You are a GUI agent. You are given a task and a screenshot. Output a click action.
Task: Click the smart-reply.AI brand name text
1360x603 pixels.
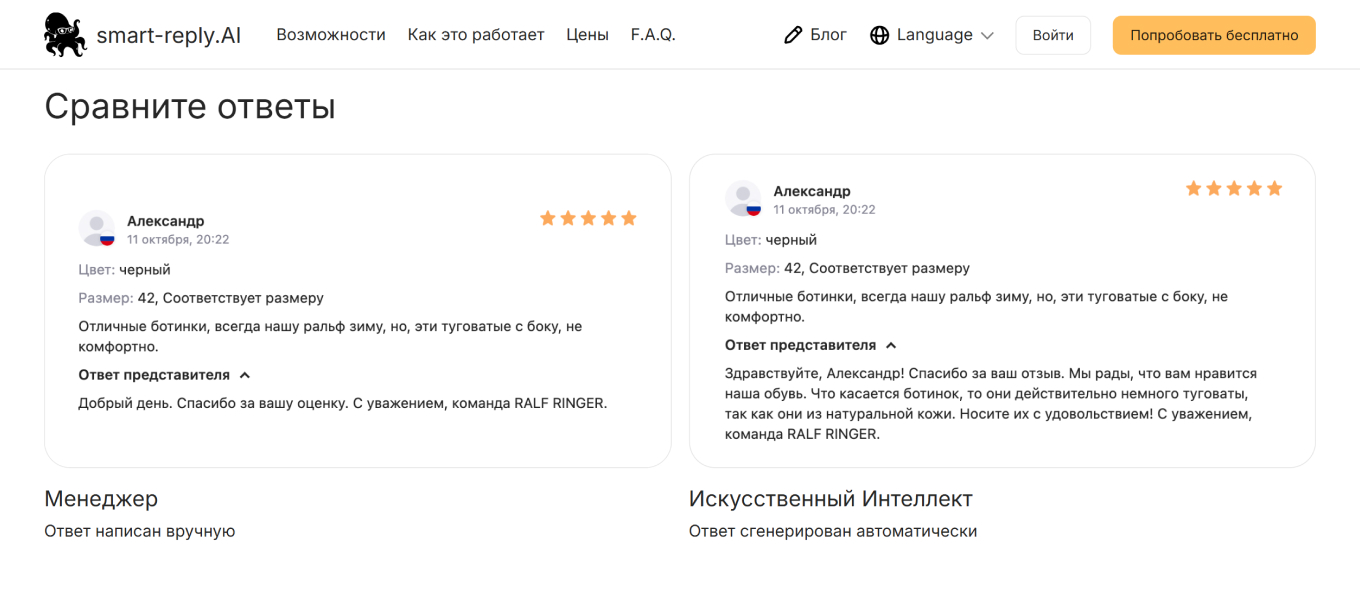[x=169, y=36]
